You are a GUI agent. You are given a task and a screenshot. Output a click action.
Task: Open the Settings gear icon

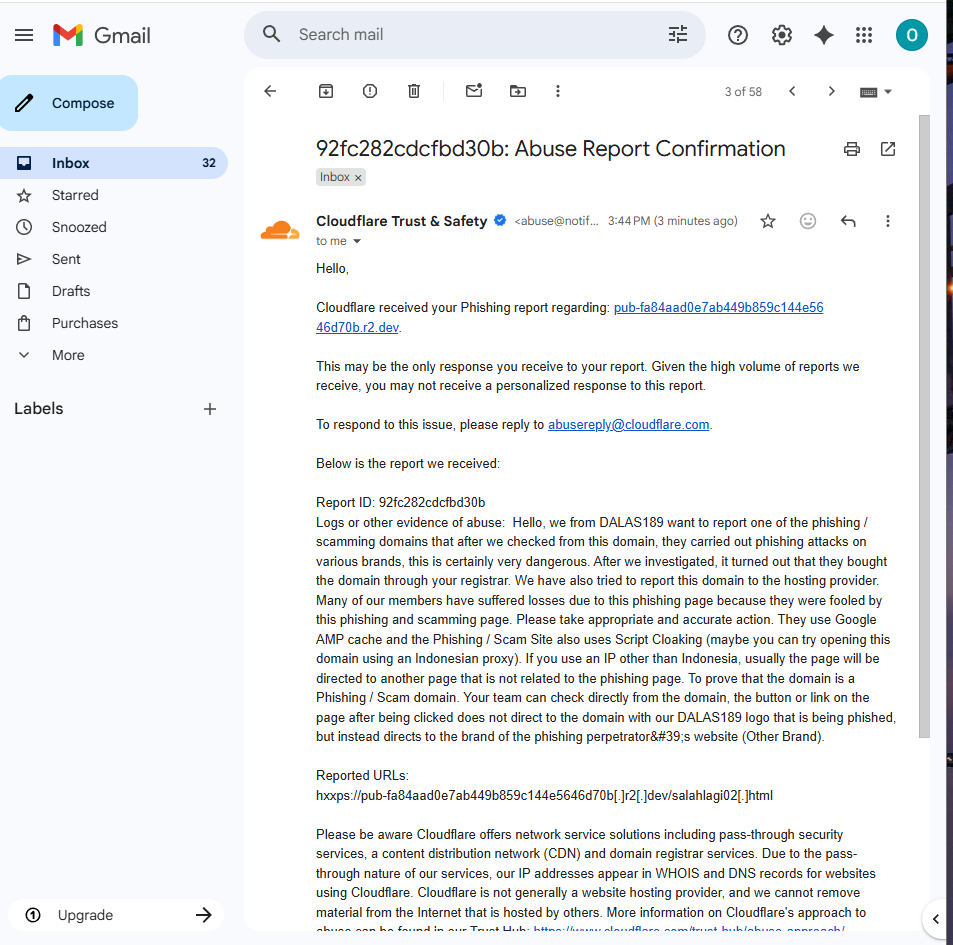pos(782,35)
